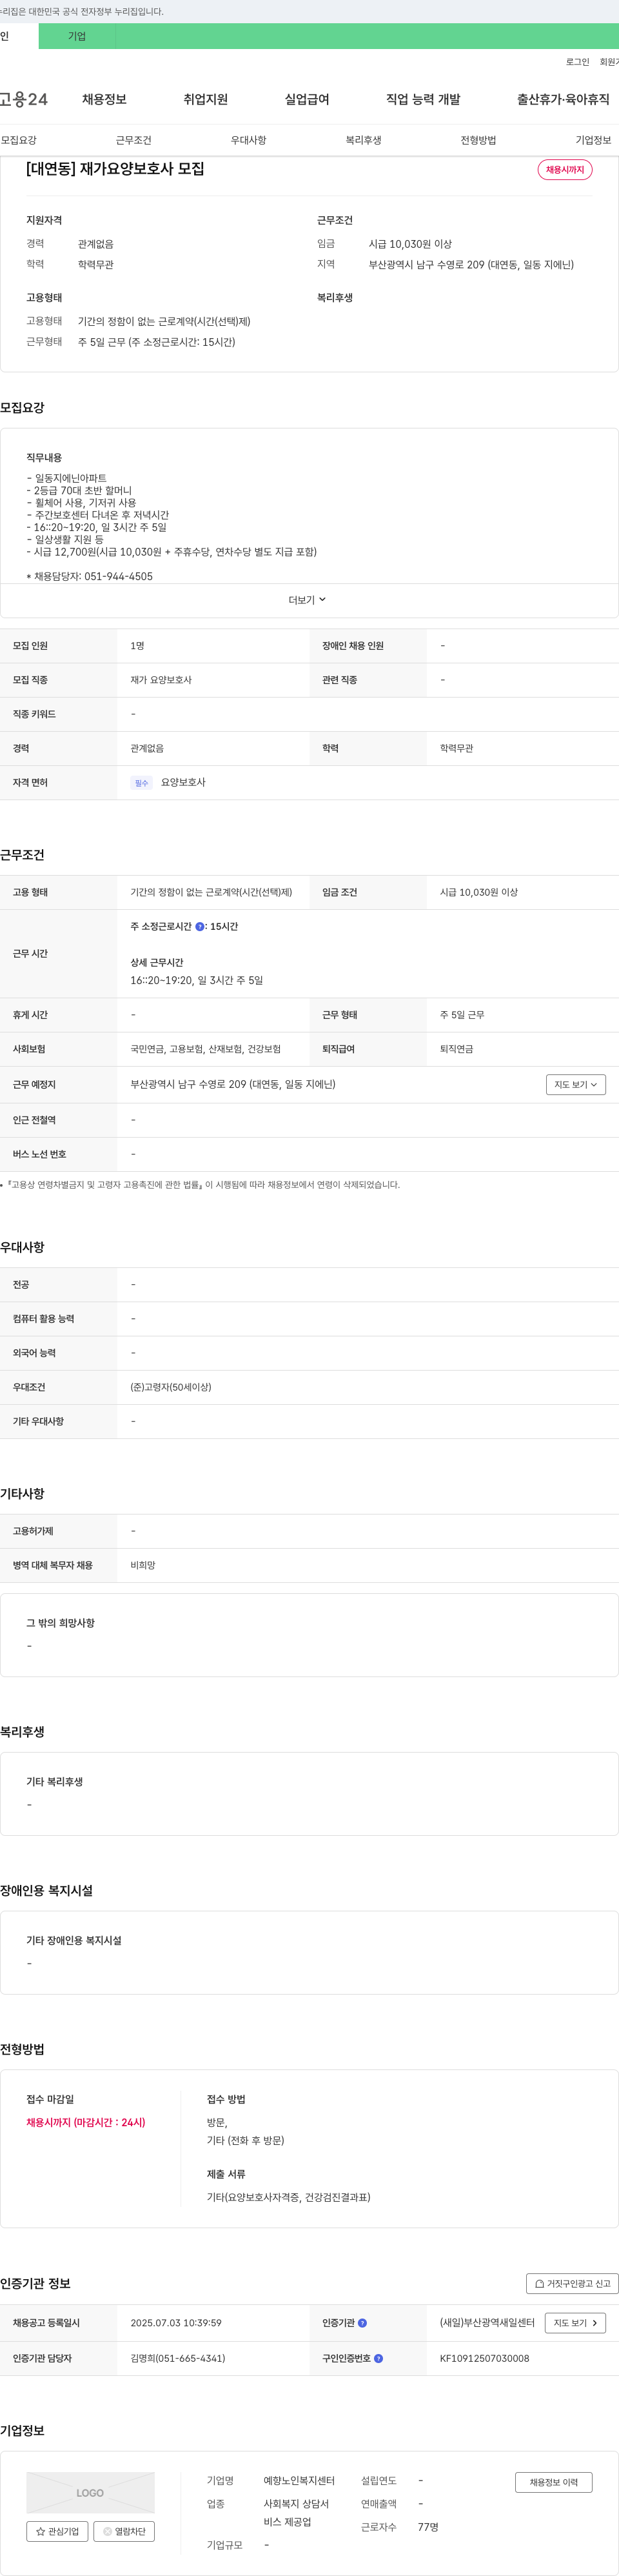Add company to 관심기업 favorites
Screen dimensions: 619x2576
pyautogui.click(x=57, y=2531)
